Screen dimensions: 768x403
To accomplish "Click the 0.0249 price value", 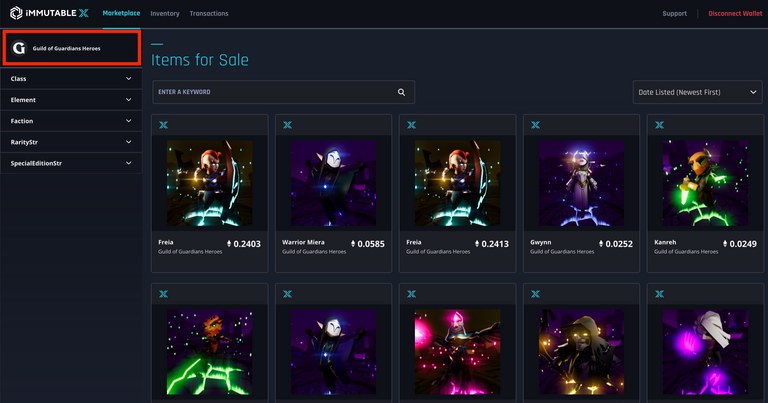I will click(x=743, y=244).
